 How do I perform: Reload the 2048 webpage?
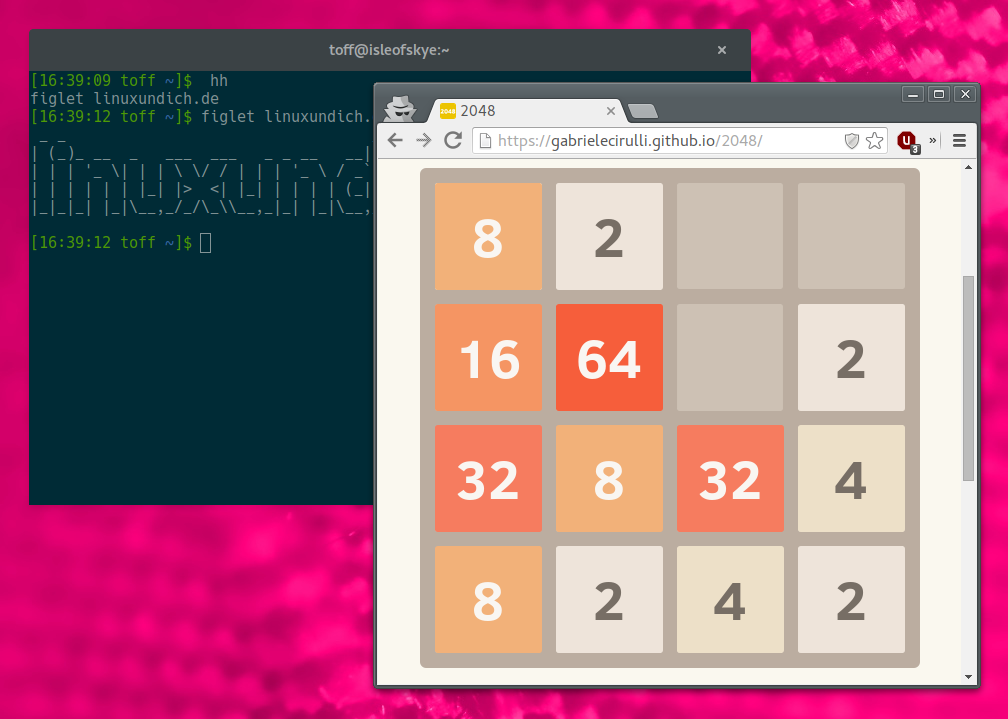(x=452, y=140)
